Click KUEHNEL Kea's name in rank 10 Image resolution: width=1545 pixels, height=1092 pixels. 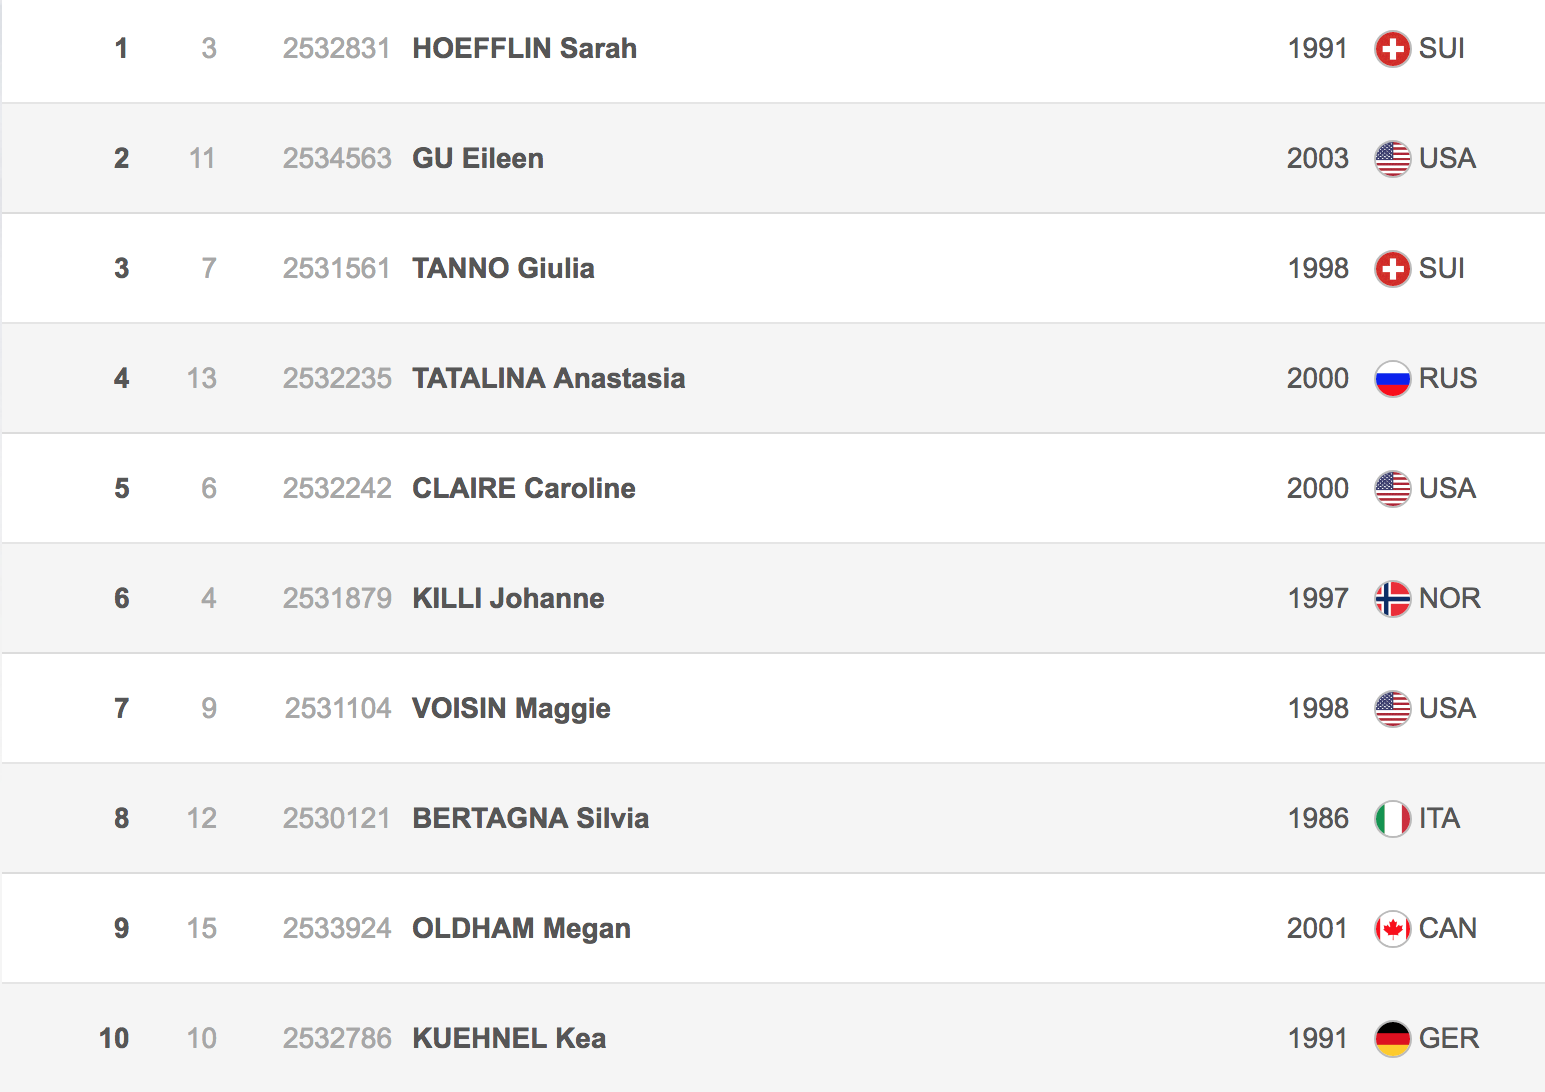pos(509,1039)
